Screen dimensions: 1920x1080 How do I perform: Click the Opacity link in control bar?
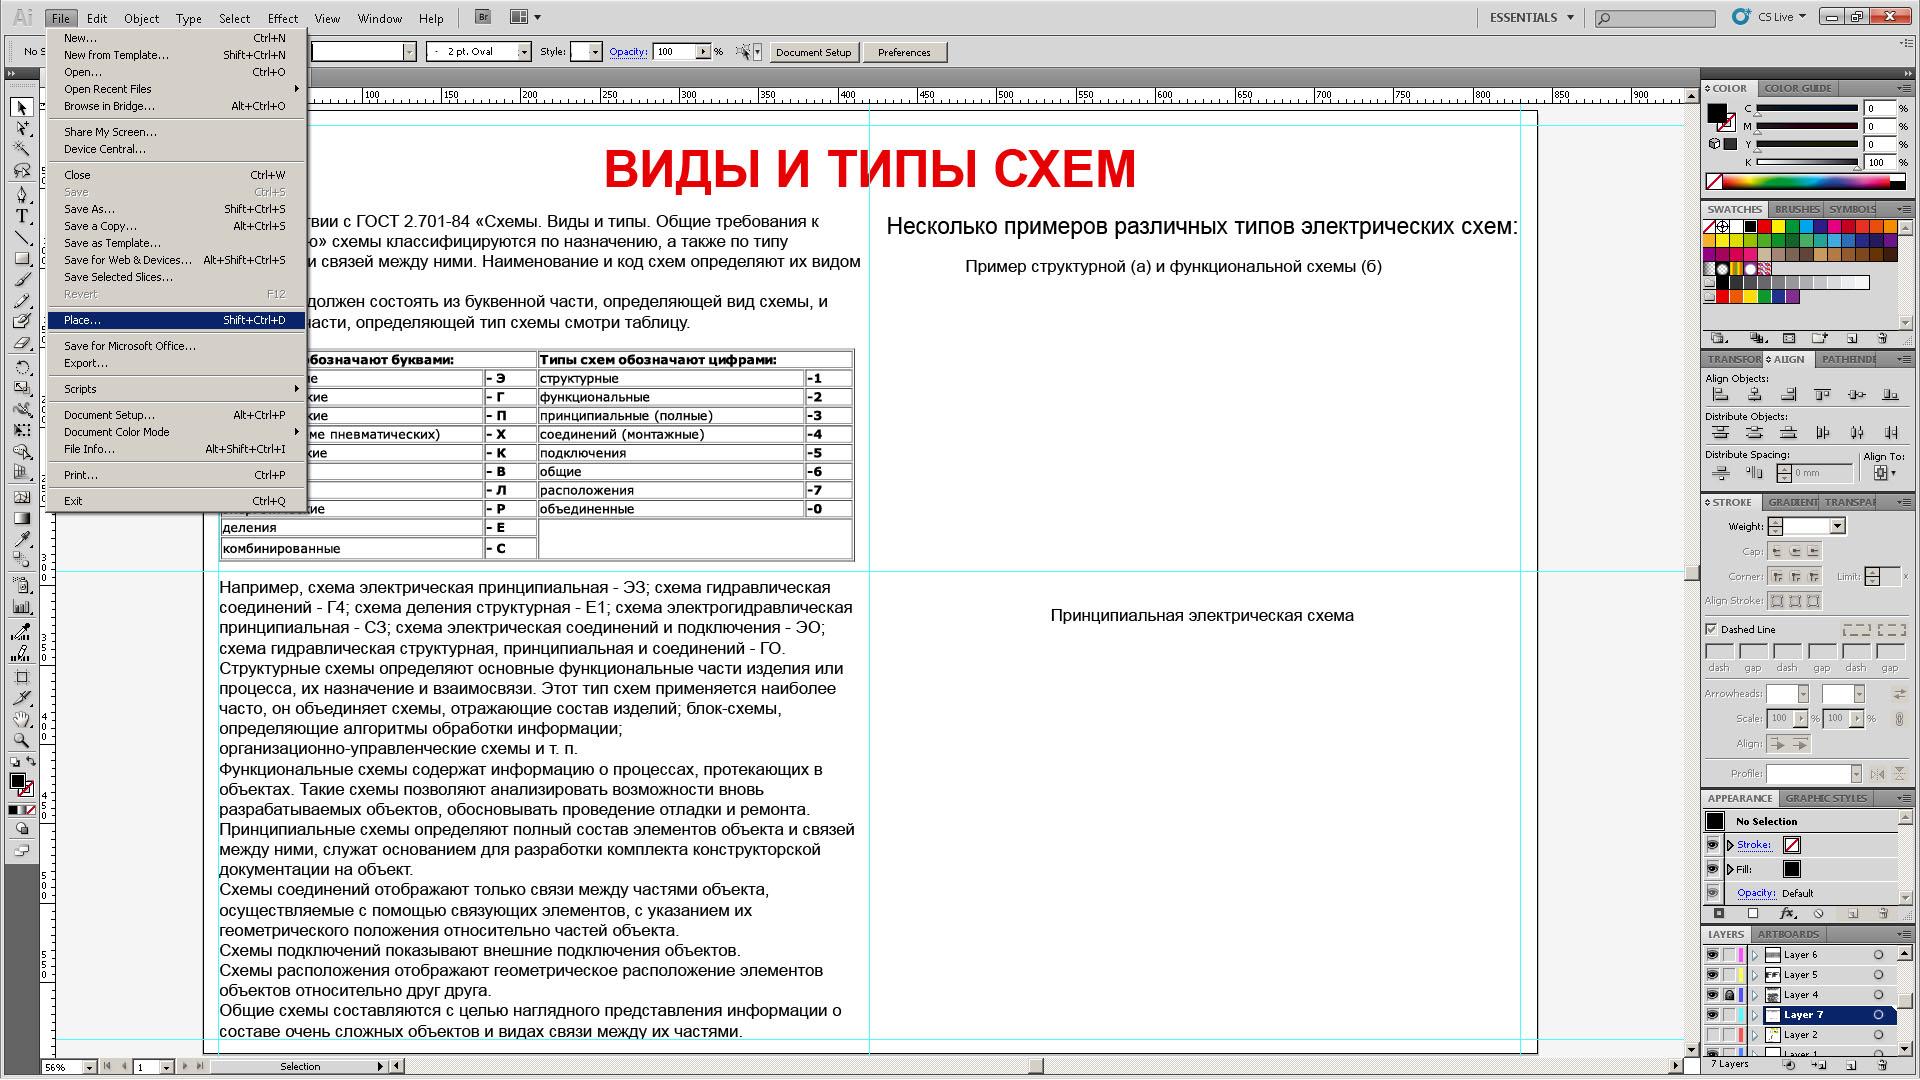pos(628,52)
